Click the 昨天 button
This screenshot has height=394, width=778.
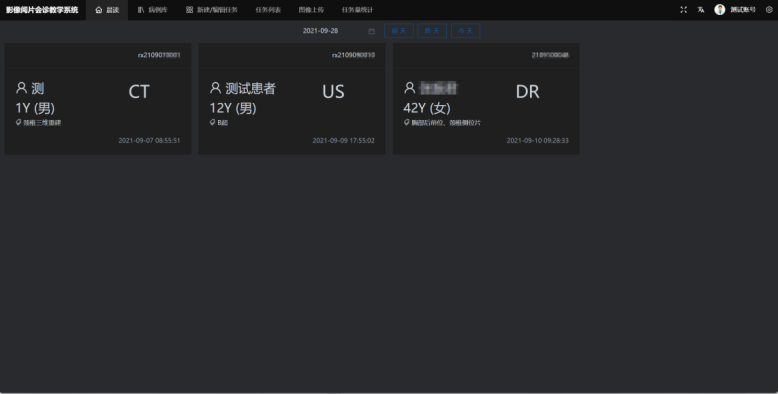pos(432,31)
